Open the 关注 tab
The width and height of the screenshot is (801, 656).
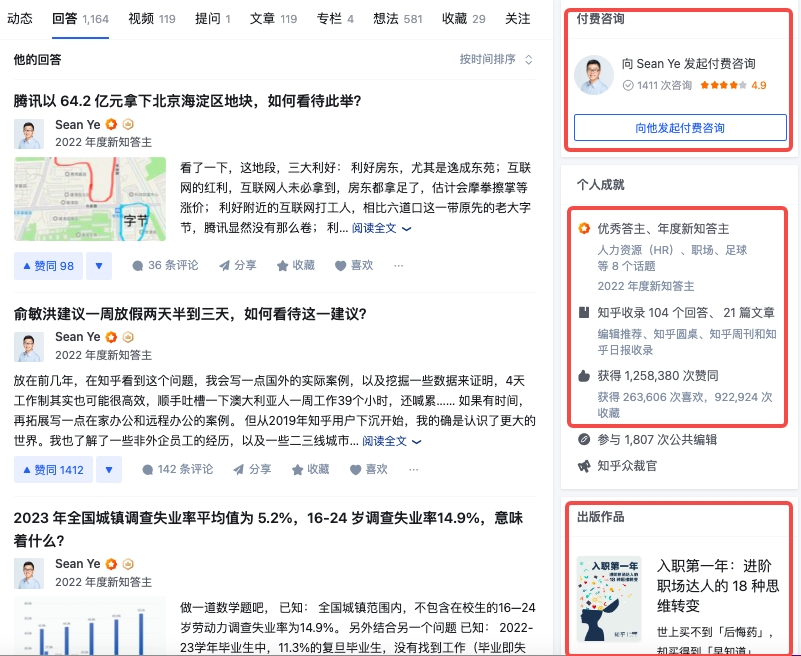[517, 19]
